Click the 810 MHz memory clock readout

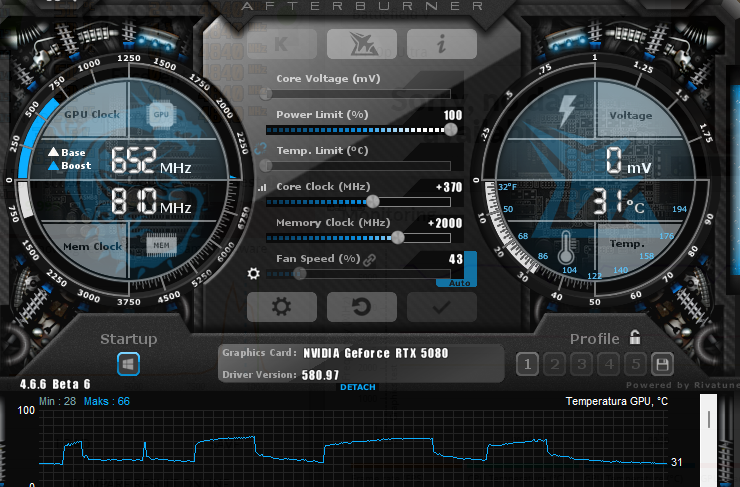pos(151,201)
